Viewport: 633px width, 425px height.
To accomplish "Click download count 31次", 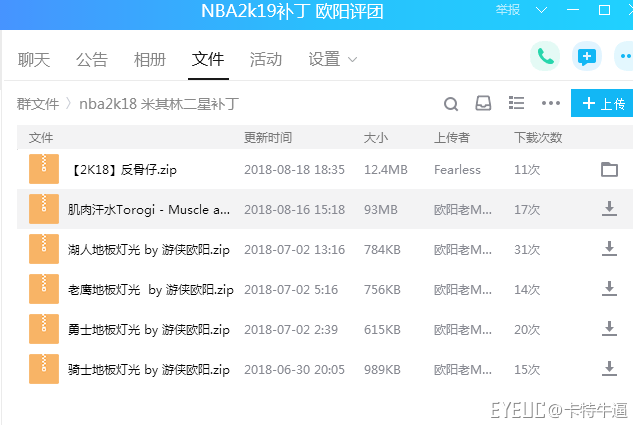I will tap(527, 249).
